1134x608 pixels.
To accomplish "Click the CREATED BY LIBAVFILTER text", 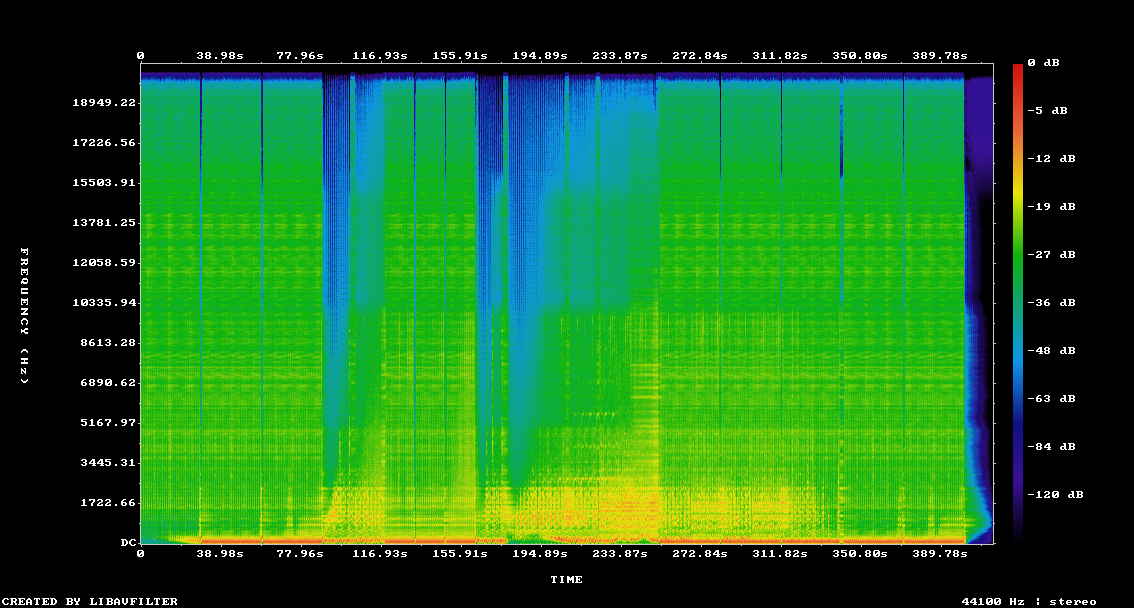I will [x=89, y=601].
